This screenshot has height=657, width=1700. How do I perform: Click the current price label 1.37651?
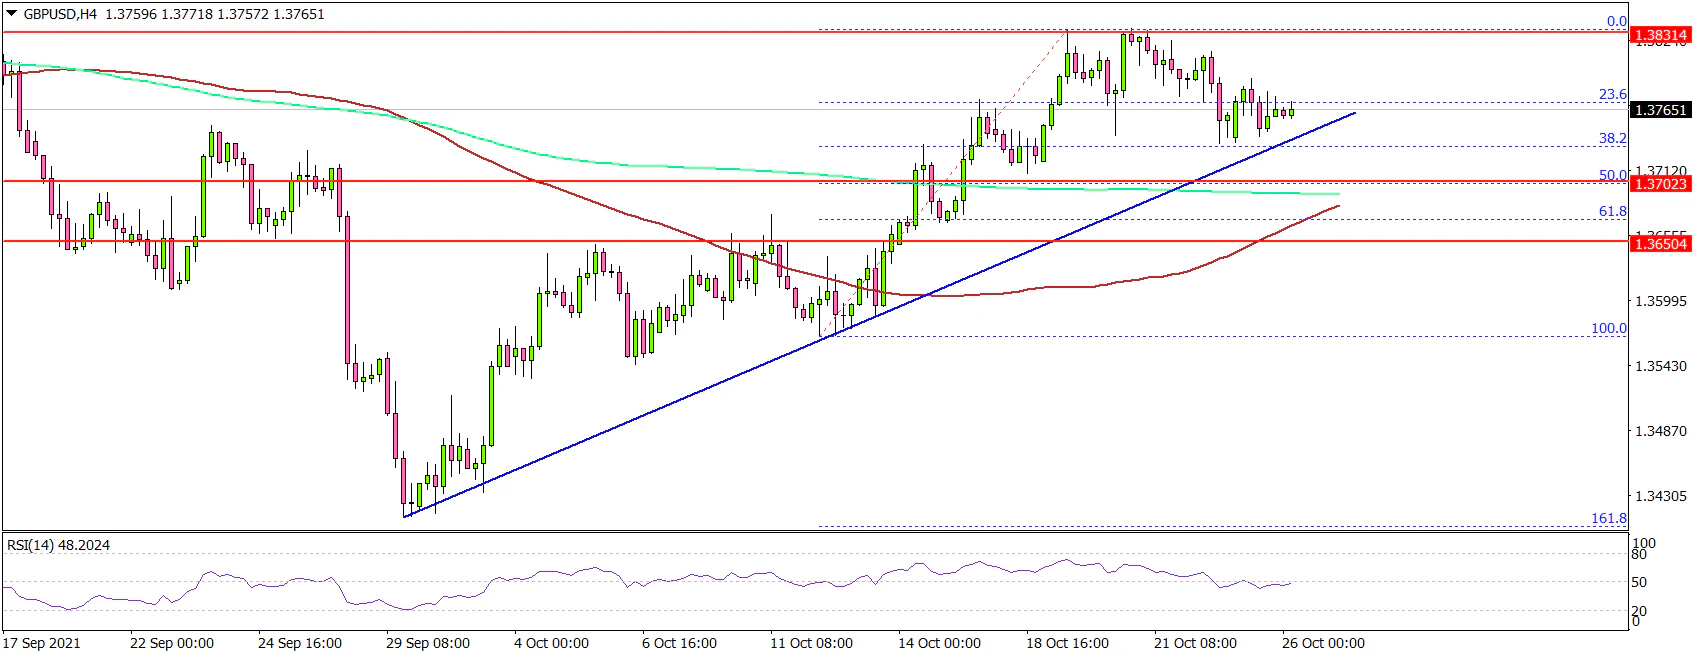(1659, 110)
